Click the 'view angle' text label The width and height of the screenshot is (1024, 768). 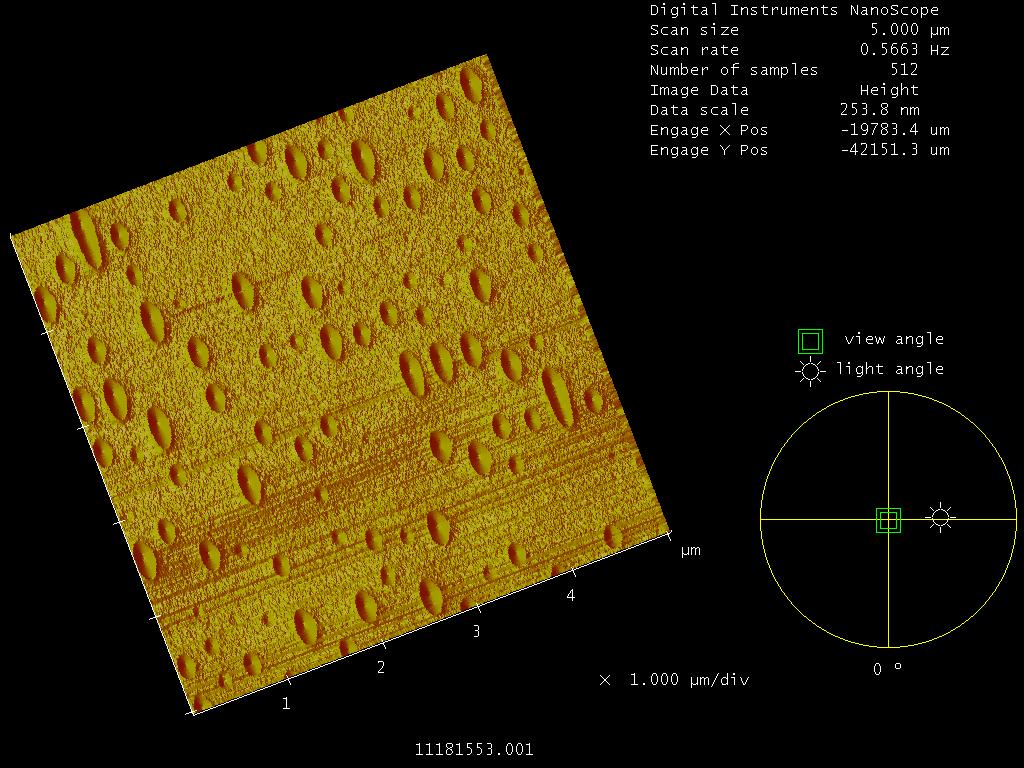click(x=893, y=339)
